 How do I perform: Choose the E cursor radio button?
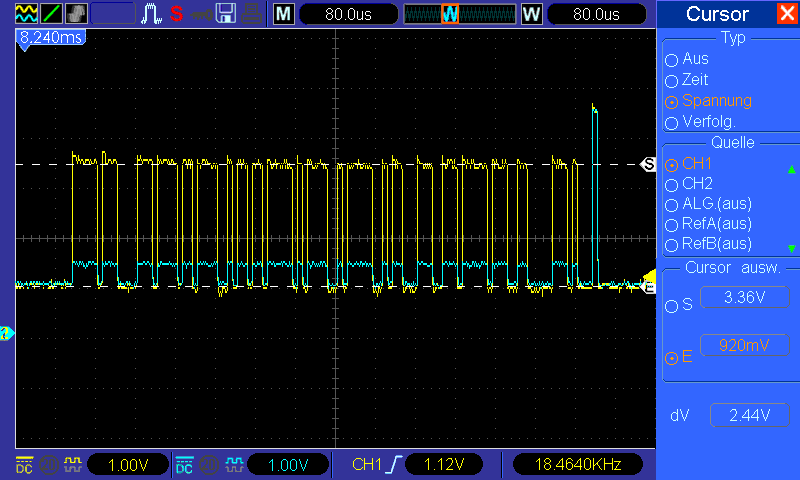[x=671, y=358]
